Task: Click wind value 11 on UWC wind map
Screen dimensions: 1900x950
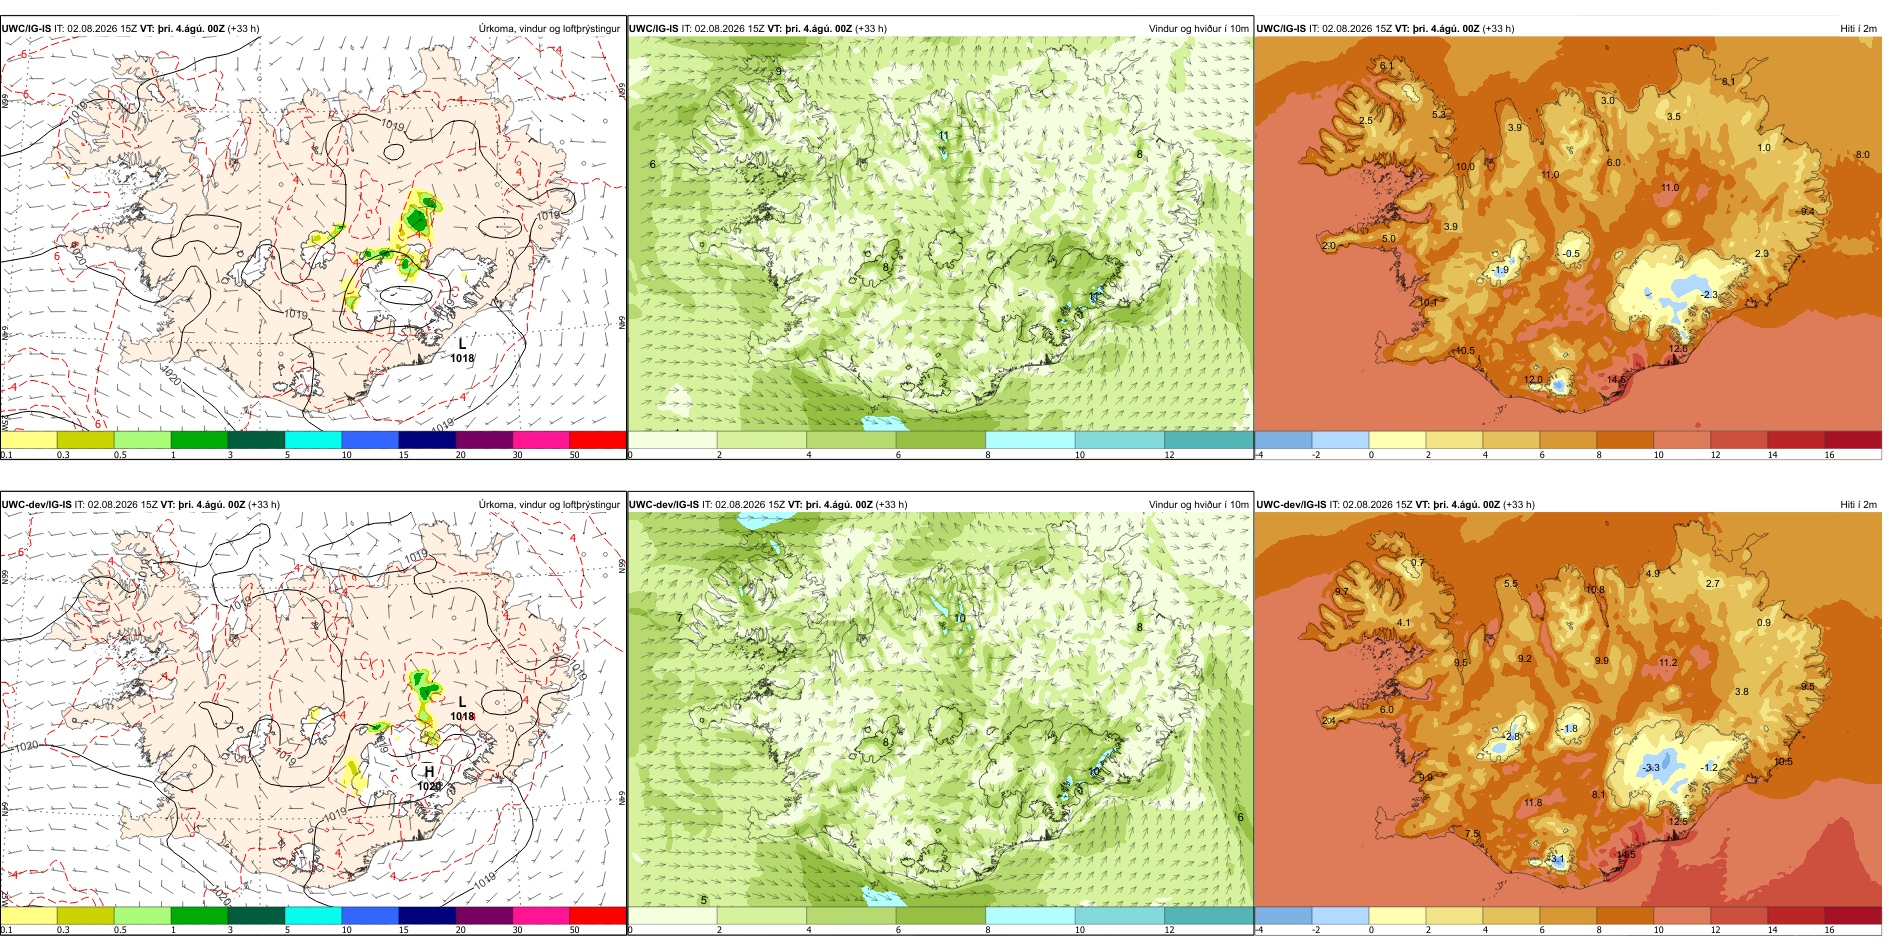Action: click(943, 135)
